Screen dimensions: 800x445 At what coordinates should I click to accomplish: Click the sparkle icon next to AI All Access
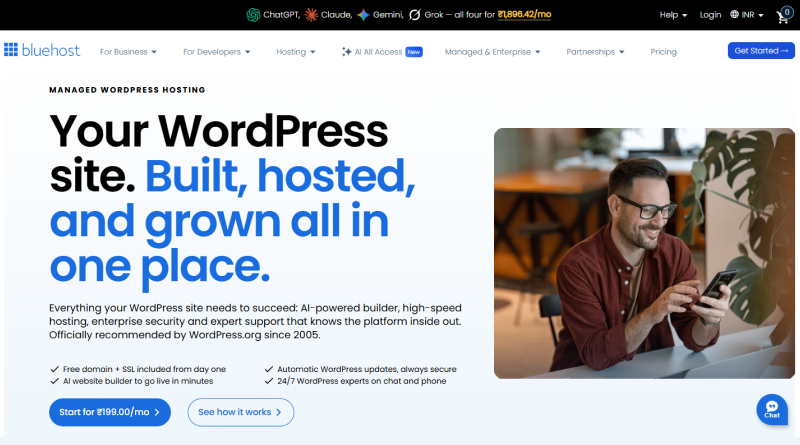[346, 52]
